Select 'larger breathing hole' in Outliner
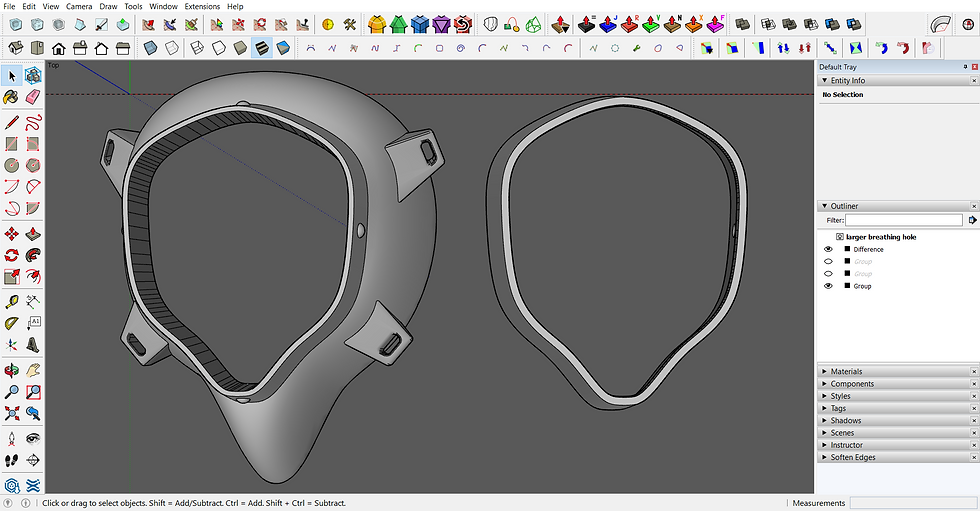Viewport: 980px width, 511px height. click(881, 237)
